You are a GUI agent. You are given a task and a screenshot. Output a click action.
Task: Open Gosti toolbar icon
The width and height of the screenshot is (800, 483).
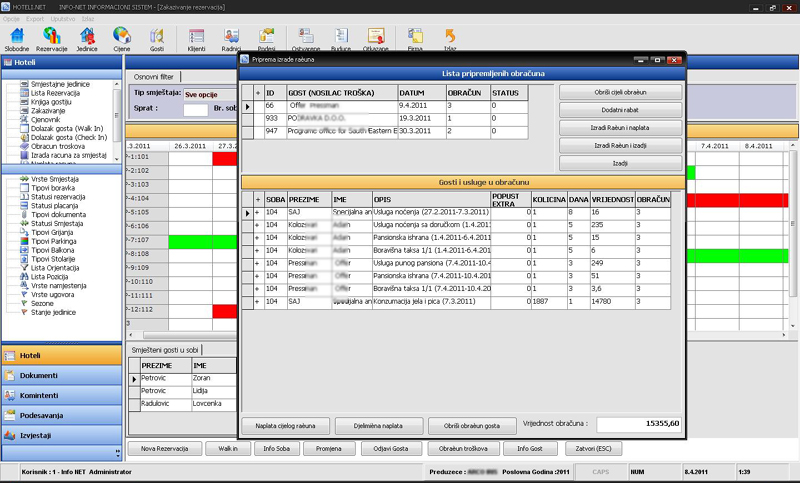click(157, 39)
